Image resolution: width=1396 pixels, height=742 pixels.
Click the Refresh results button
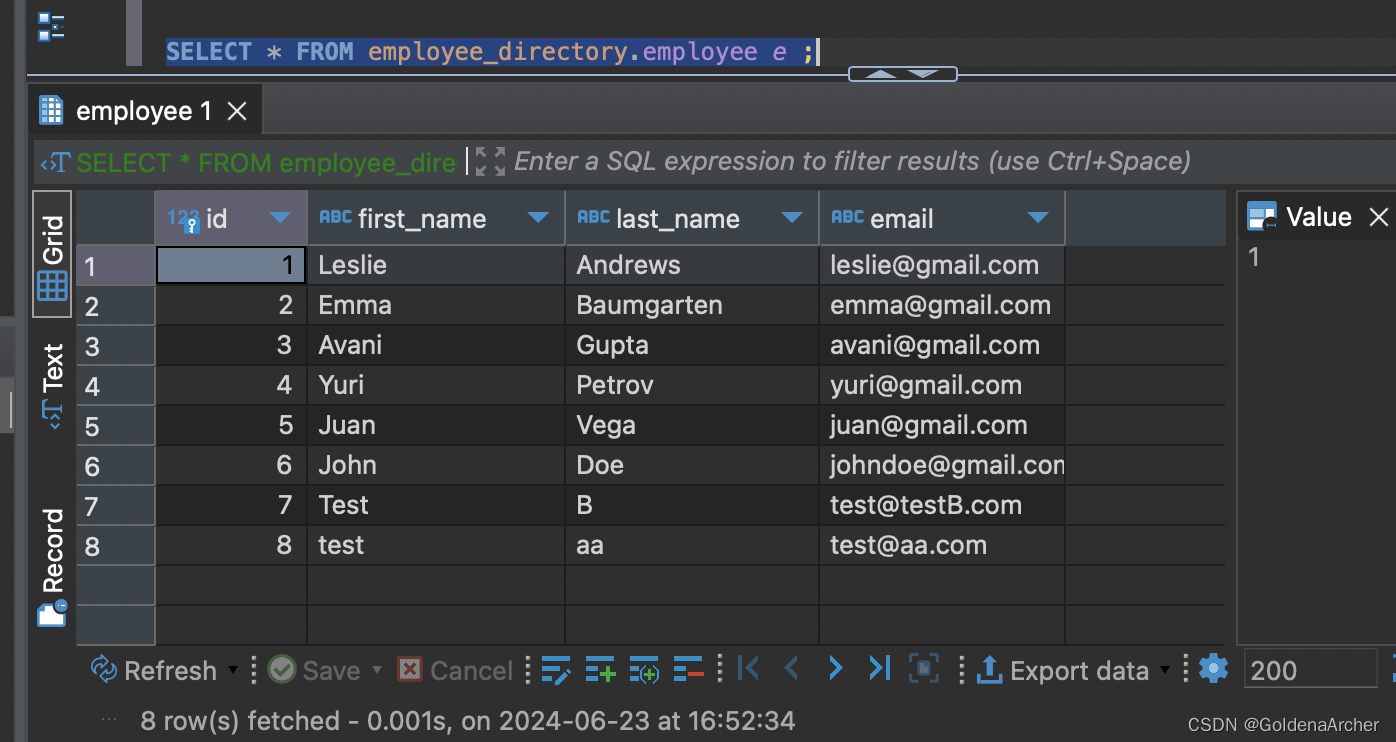coord(153,669)
